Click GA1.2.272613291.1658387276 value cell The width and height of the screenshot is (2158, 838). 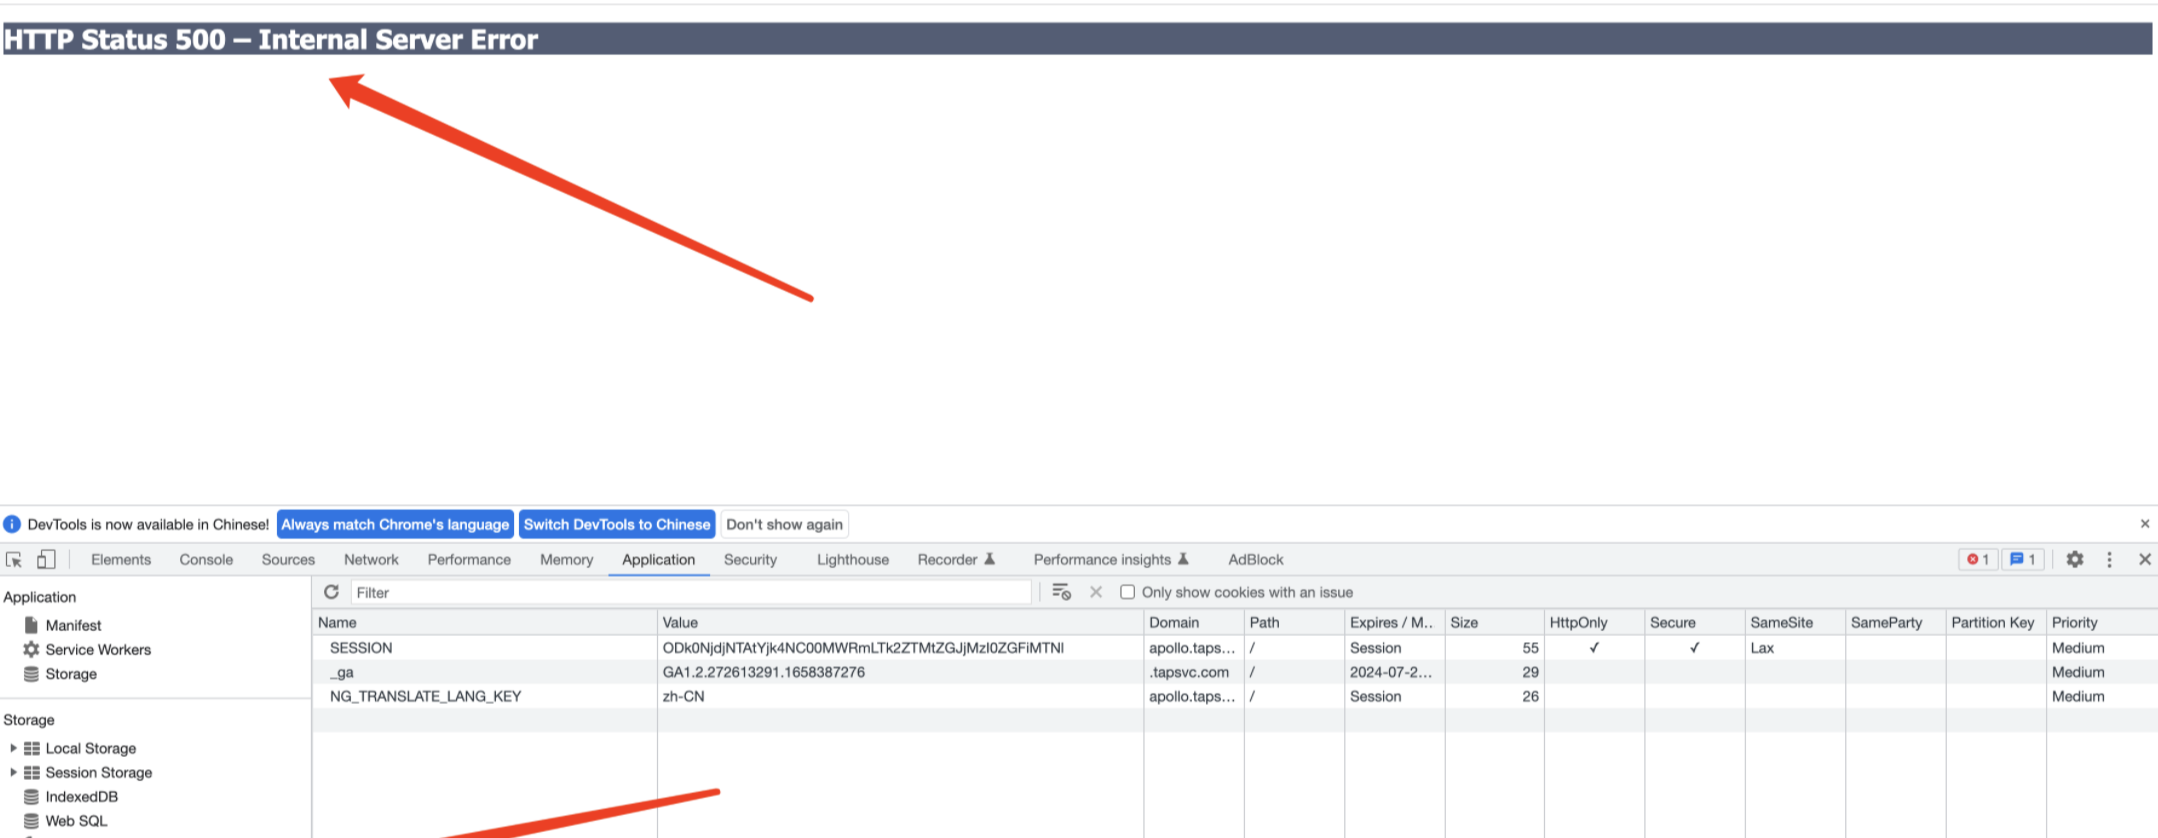763,672
